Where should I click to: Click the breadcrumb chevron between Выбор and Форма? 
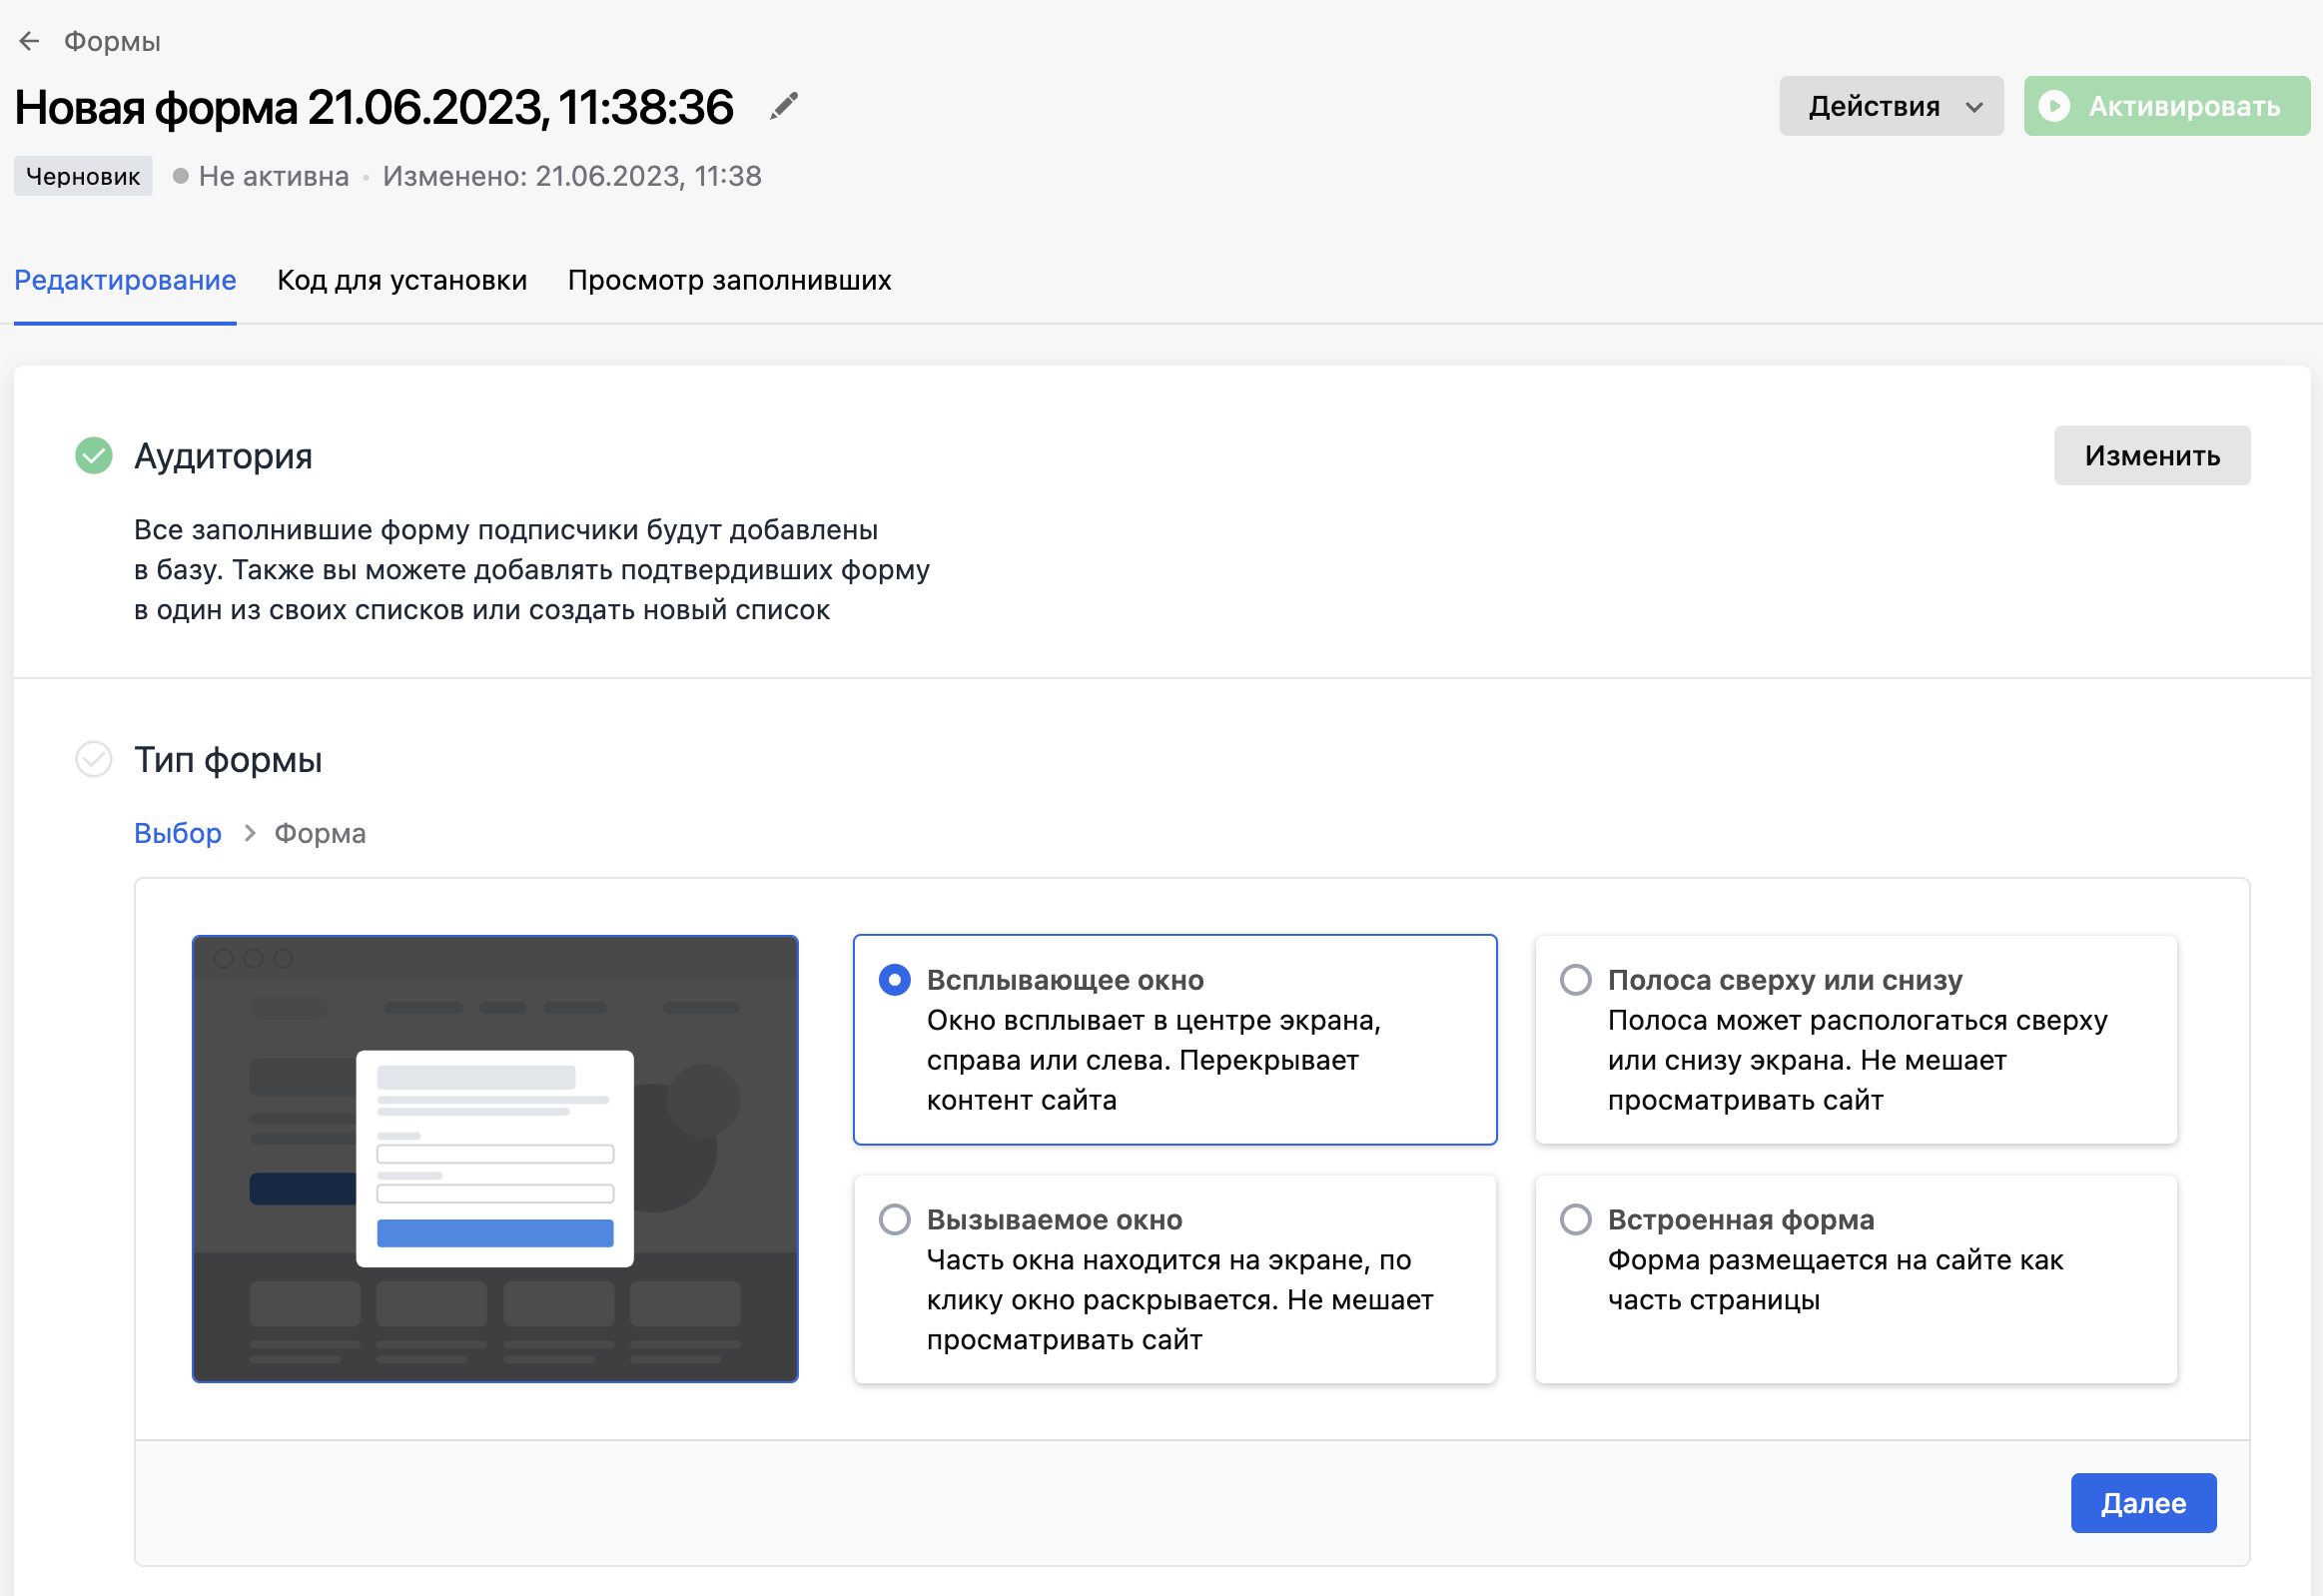[249, 833]
